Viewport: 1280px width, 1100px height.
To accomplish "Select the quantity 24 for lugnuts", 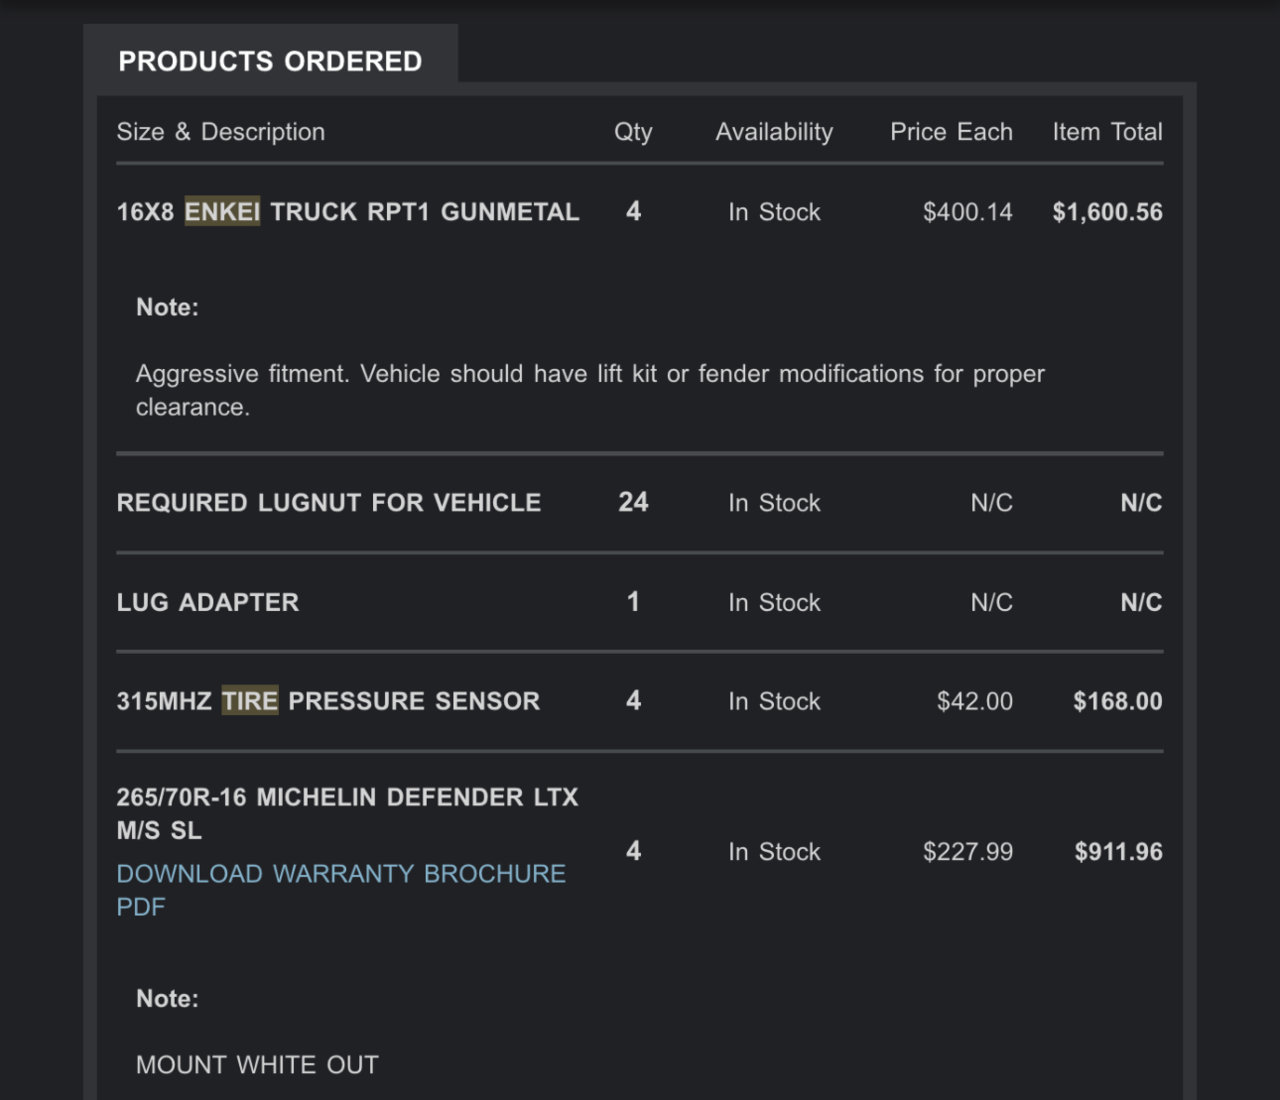I will [633, 502].
